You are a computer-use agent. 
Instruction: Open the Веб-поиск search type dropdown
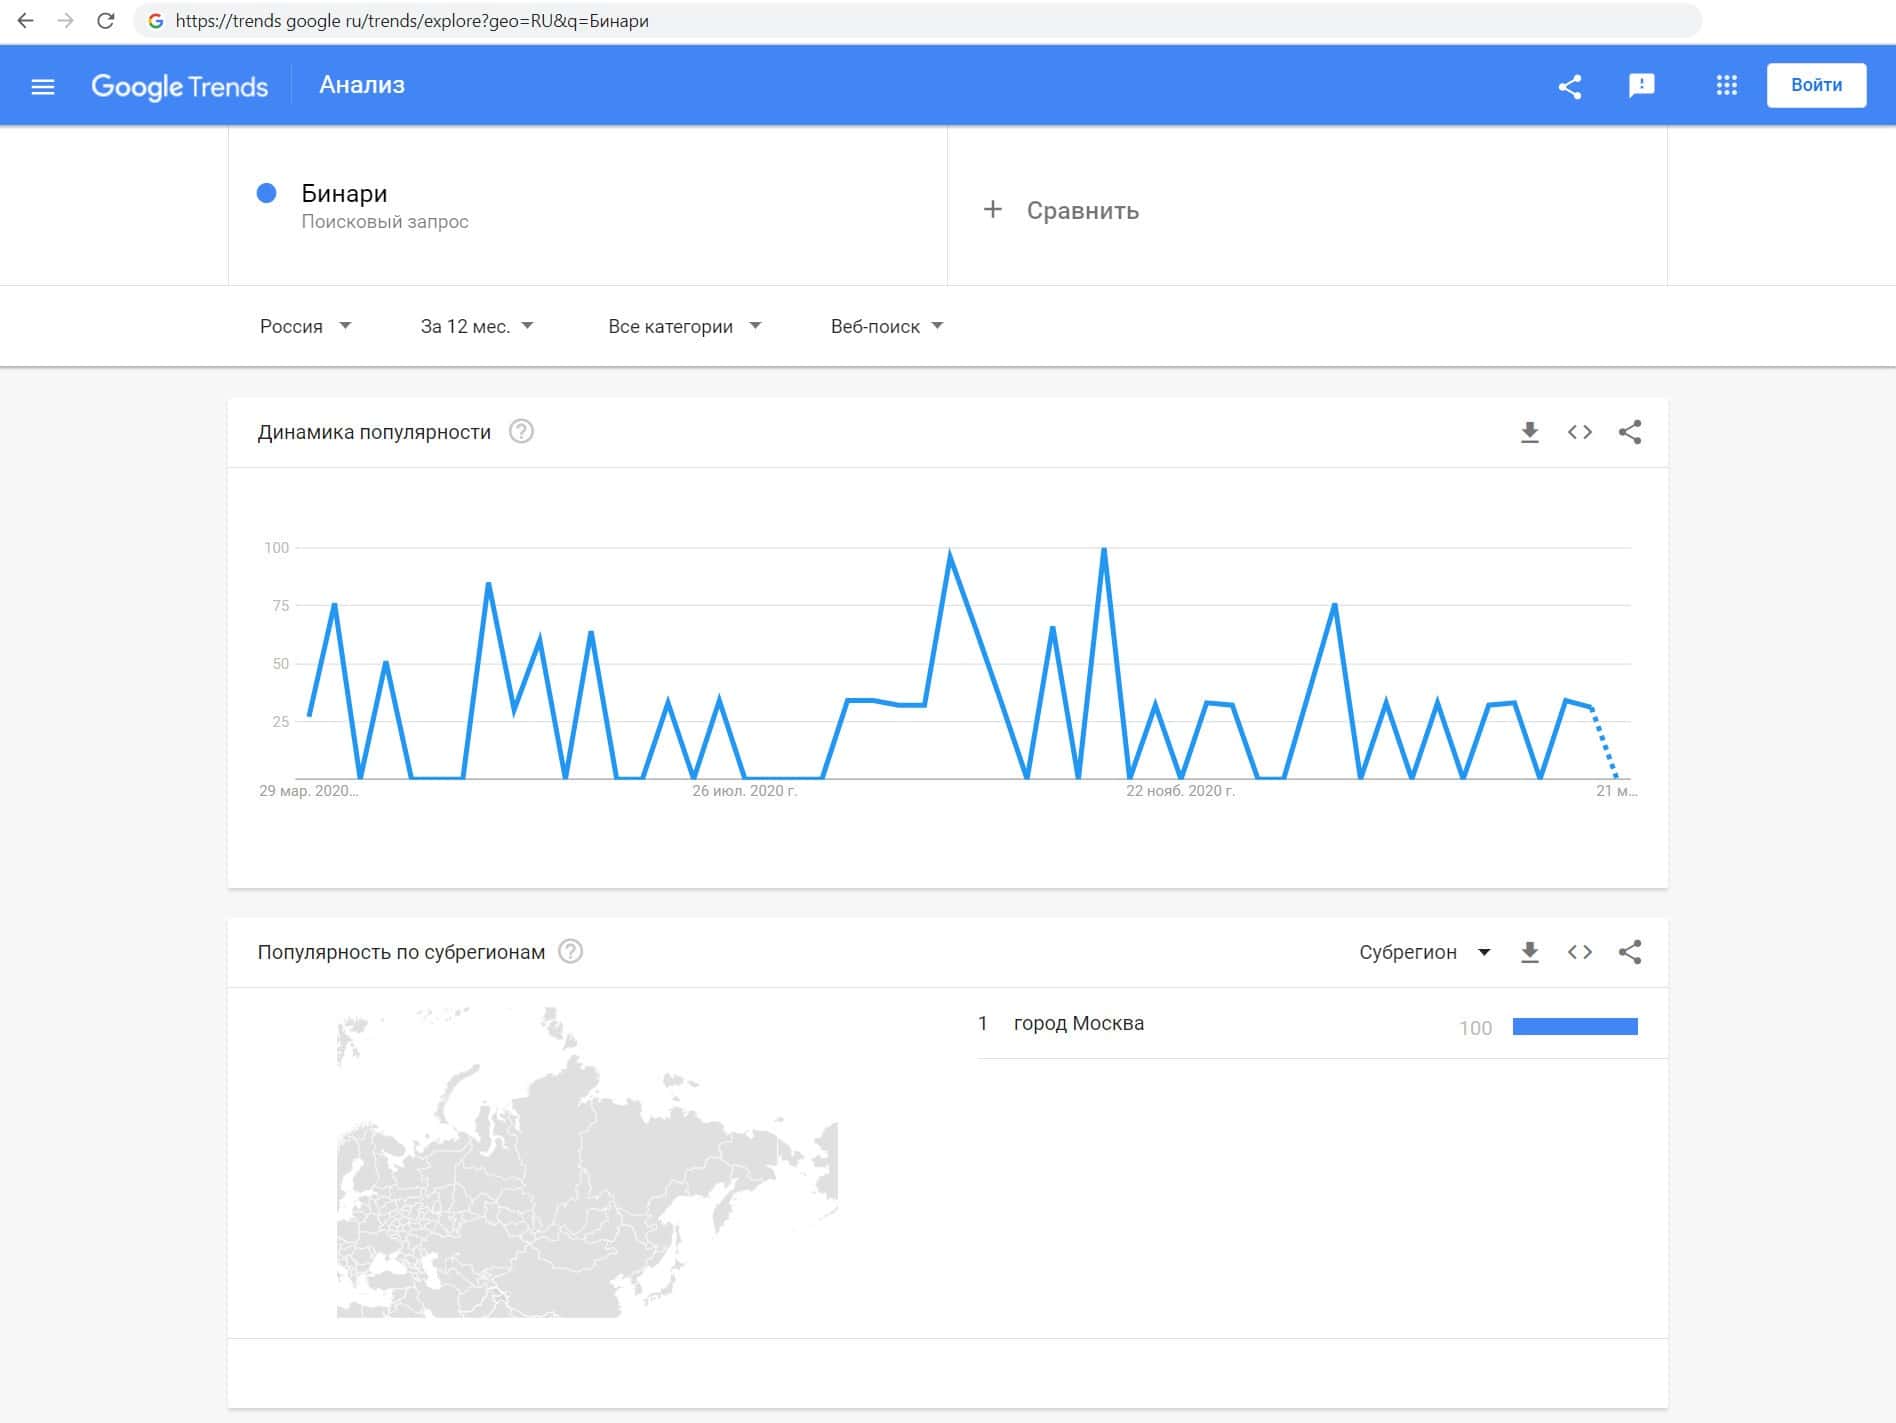coord(887,326)
